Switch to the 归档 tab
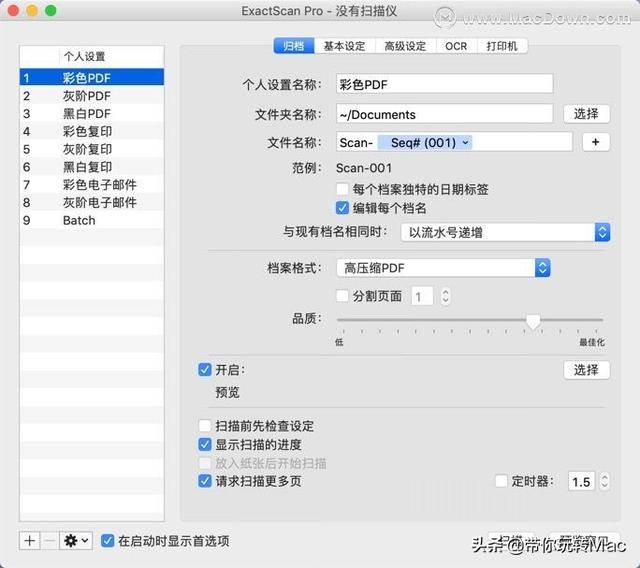The height and width of the screenshot is (568, 640). 294,46
